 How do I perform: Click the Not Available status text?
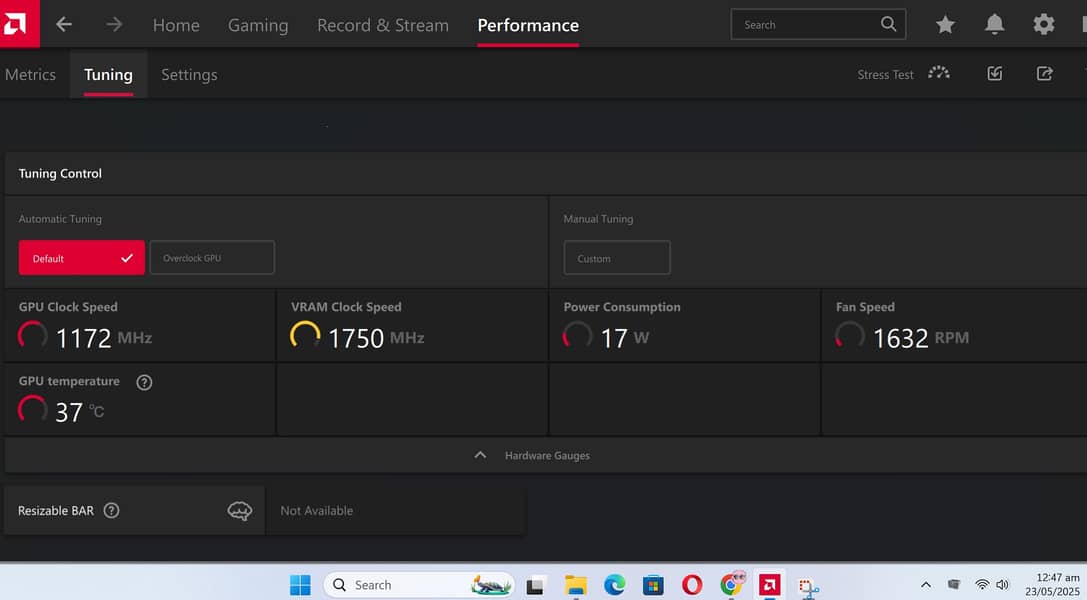point(317,511)
